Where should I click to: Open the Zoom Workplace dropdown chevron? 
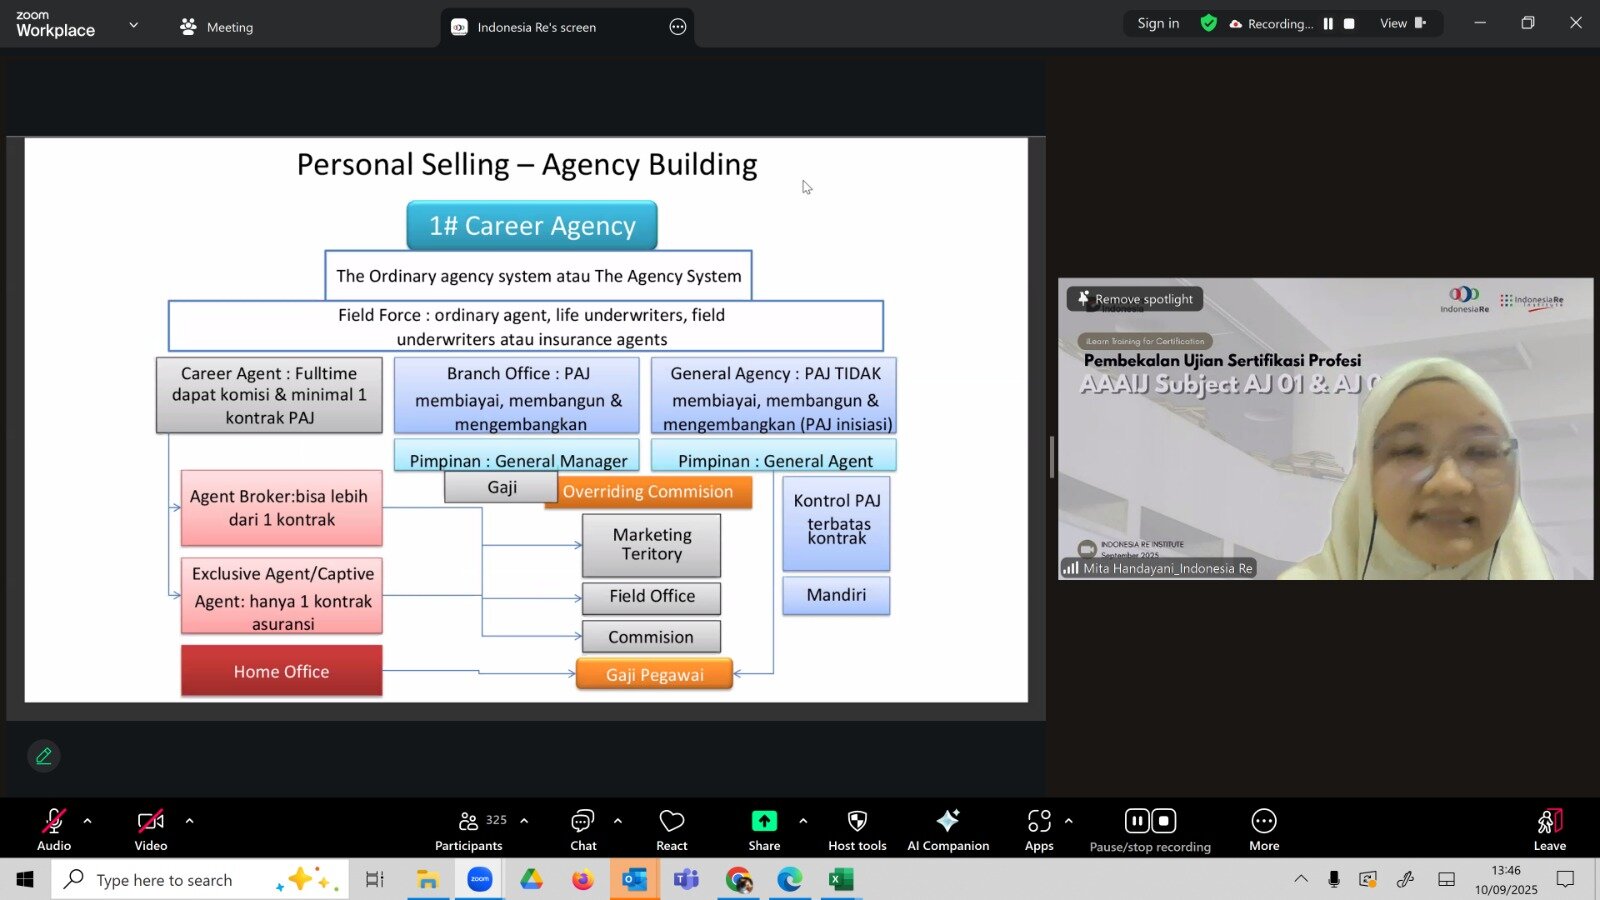134,25
